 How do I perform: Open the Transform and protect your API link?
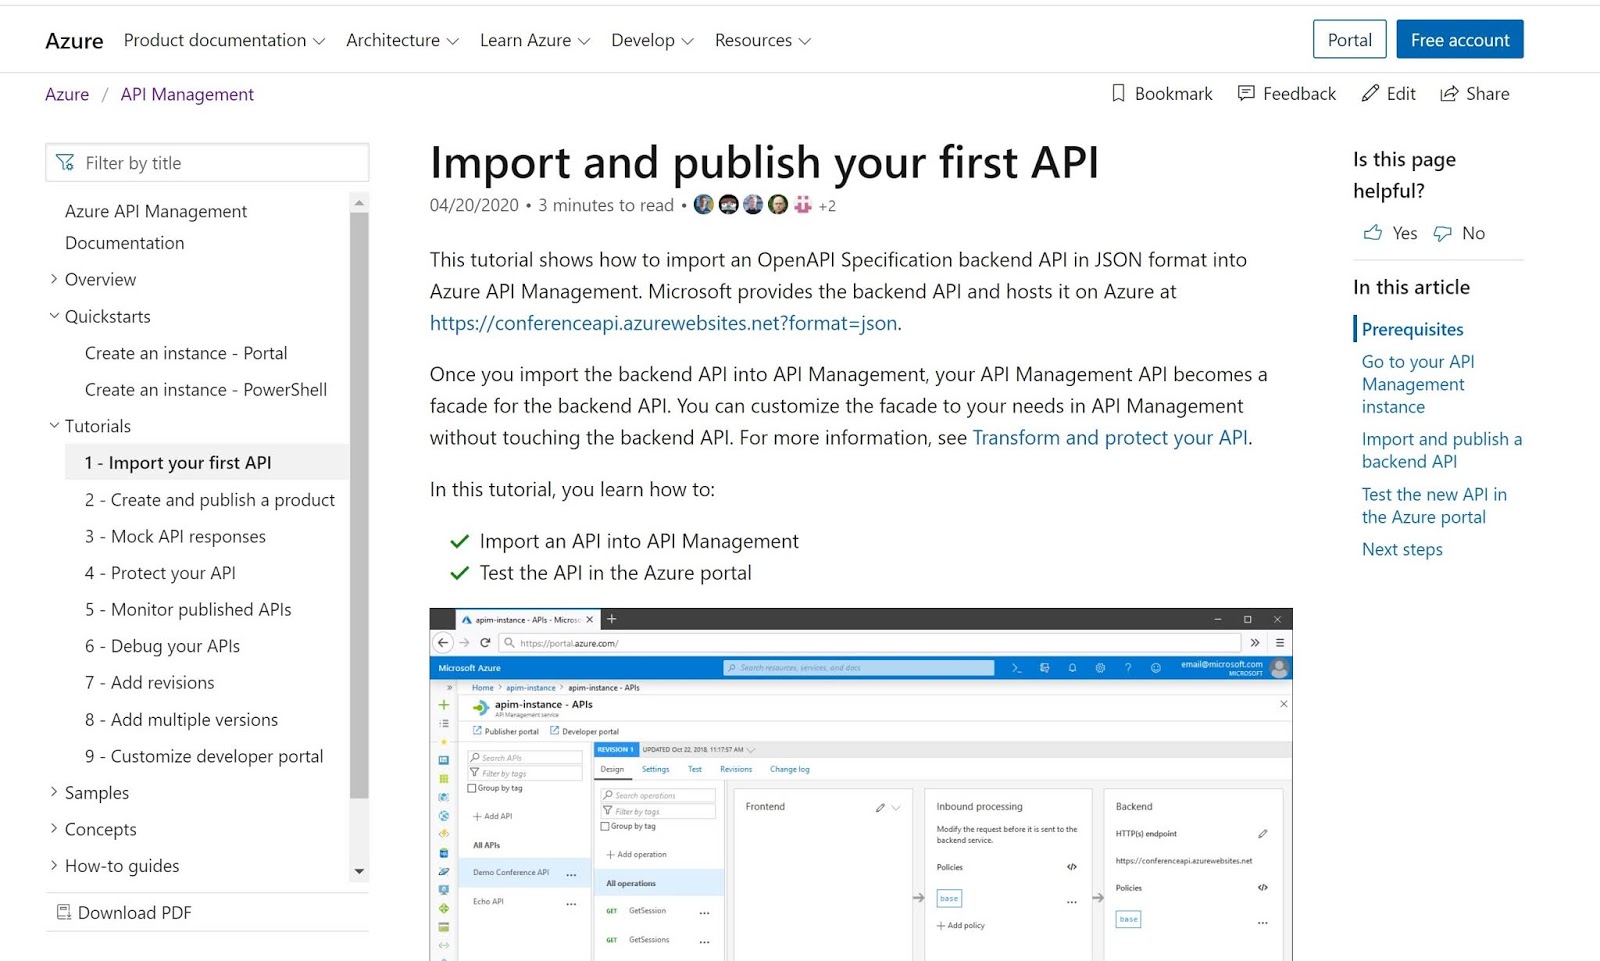tap(1110, 437)
